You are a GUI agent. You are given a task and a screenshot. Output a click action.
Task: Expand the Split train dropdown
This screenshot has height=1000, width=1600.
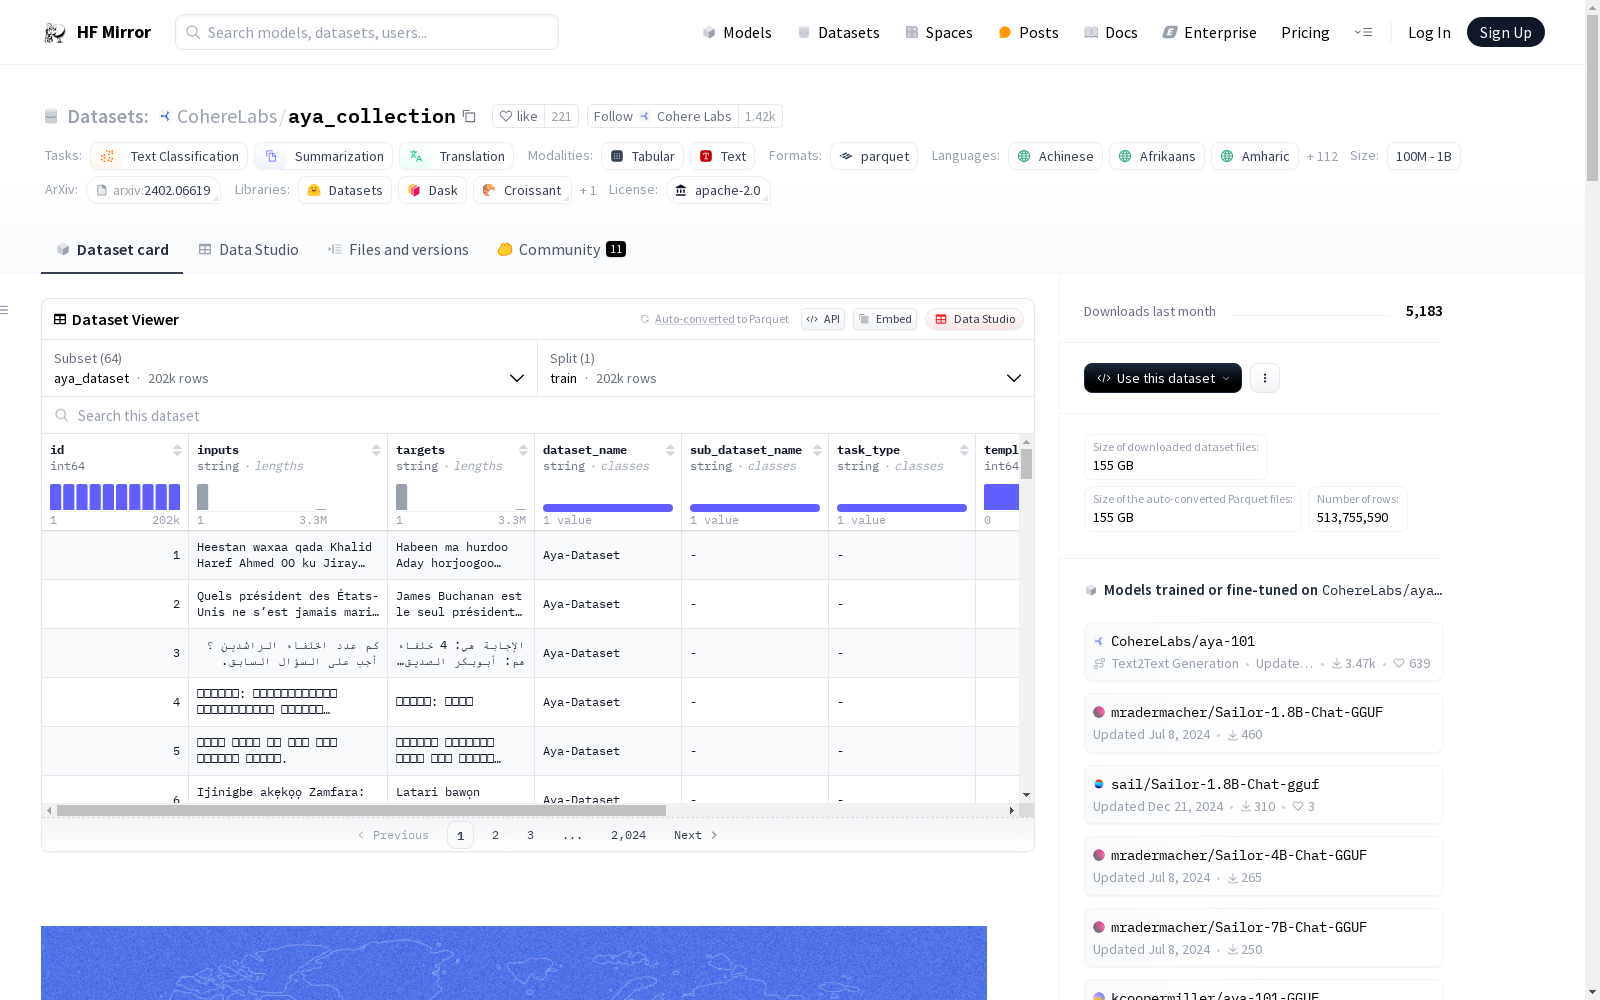coord(786,368)
